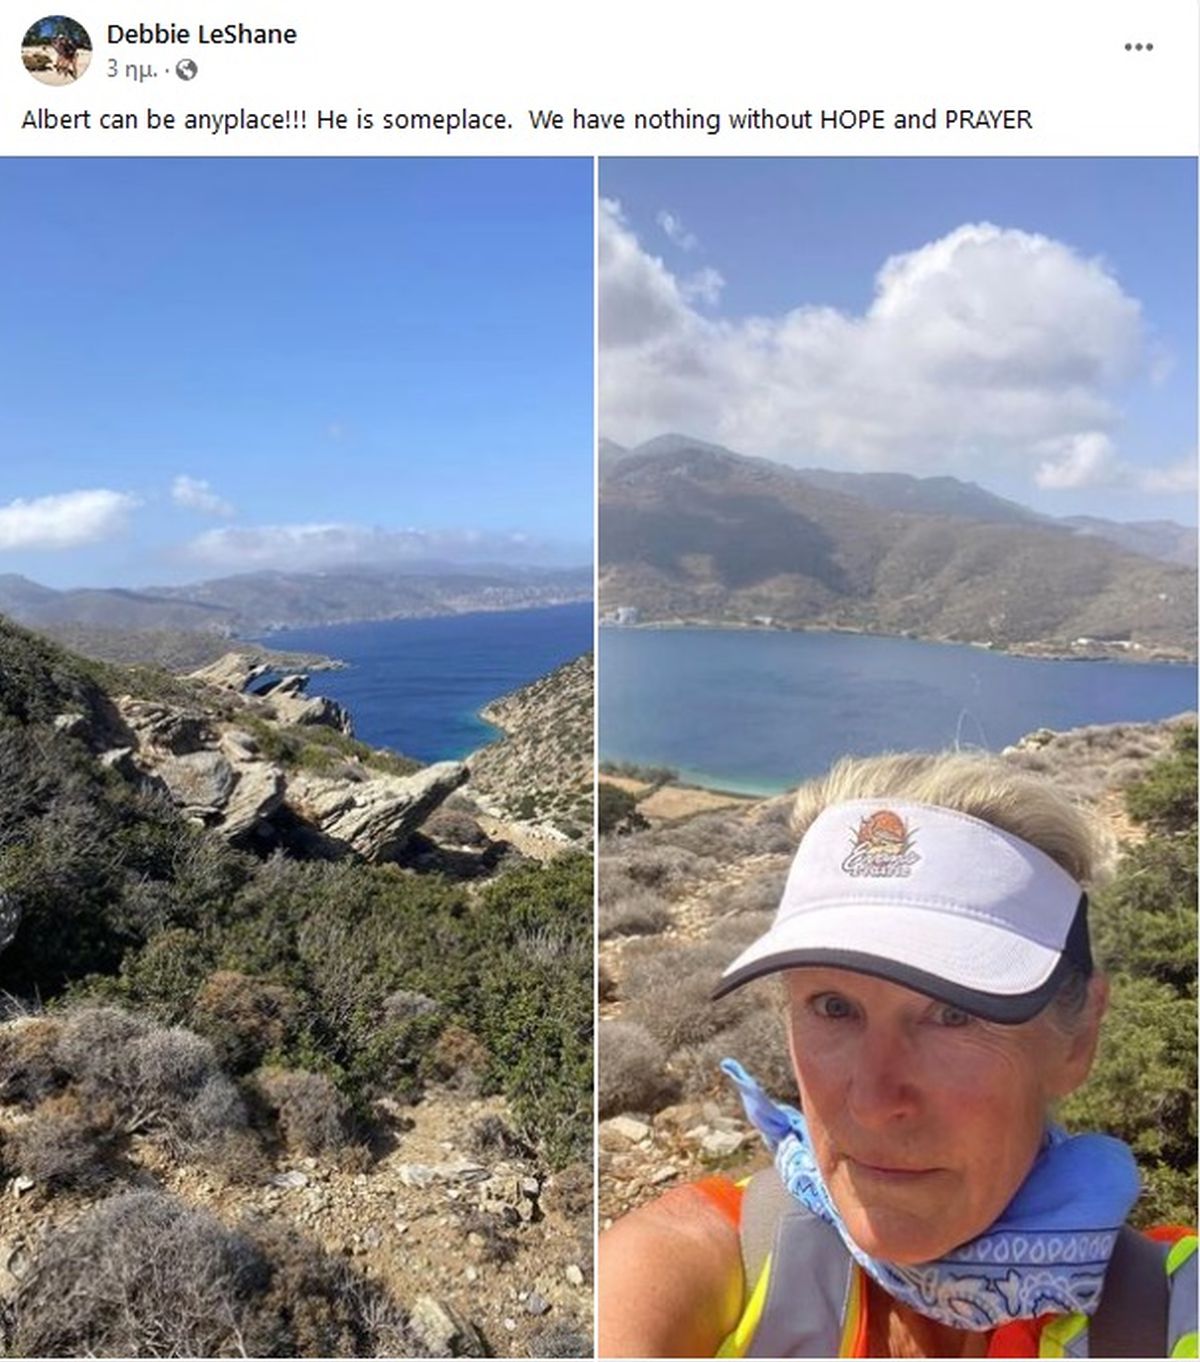1200x1362 pixels.
Task: Click the word HOPE in the post
Action: (853, 120)
